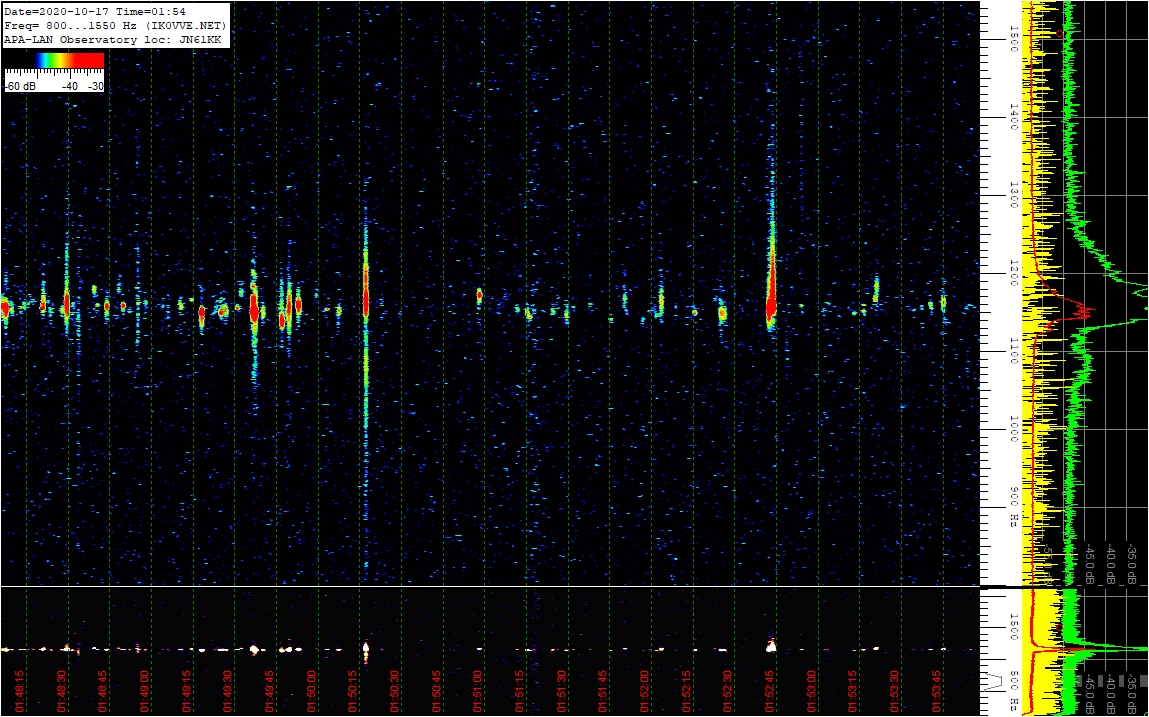Click the 1400 label on main frequency scale
The width and height of the screenshot is (1149, 717).
(1014, 117)
